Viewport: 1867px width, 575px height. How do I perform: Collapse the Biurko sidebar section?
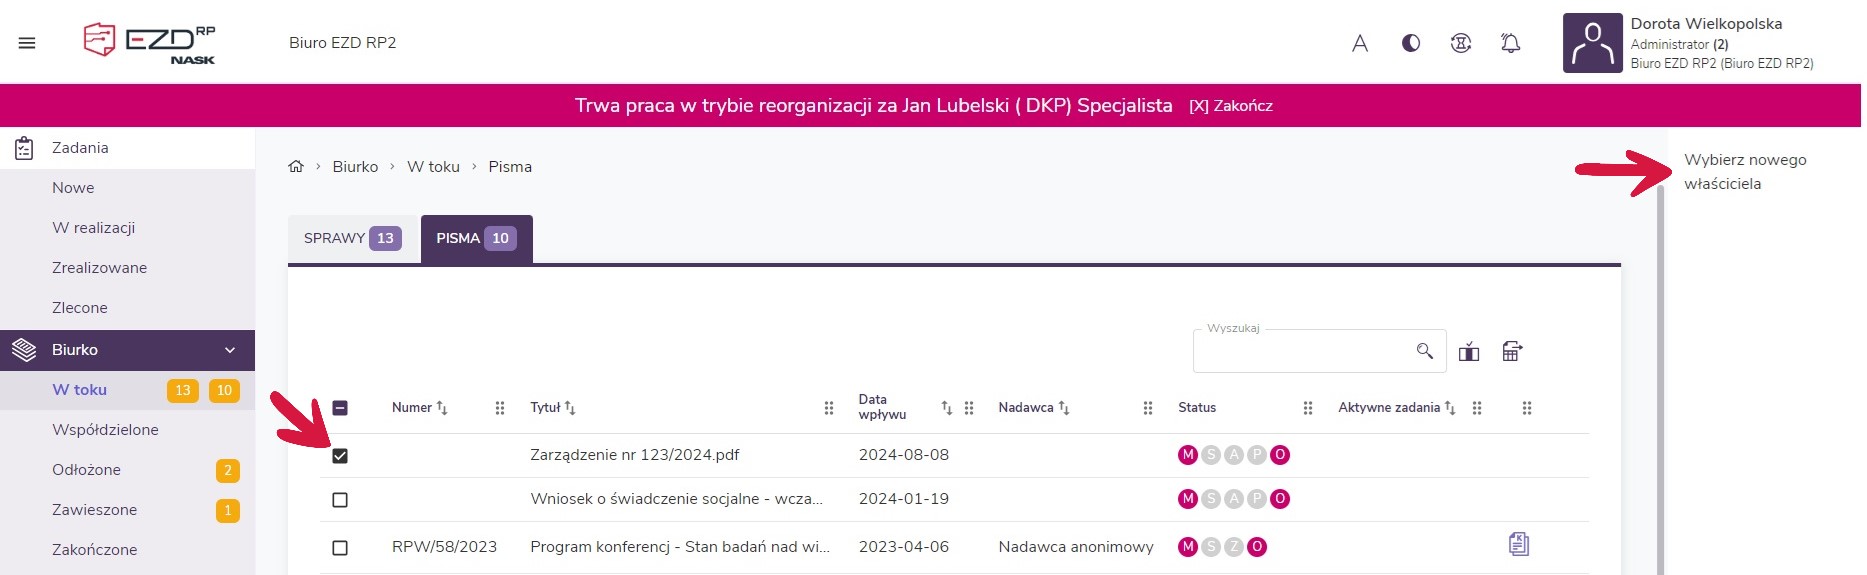(x=229, y=350)
